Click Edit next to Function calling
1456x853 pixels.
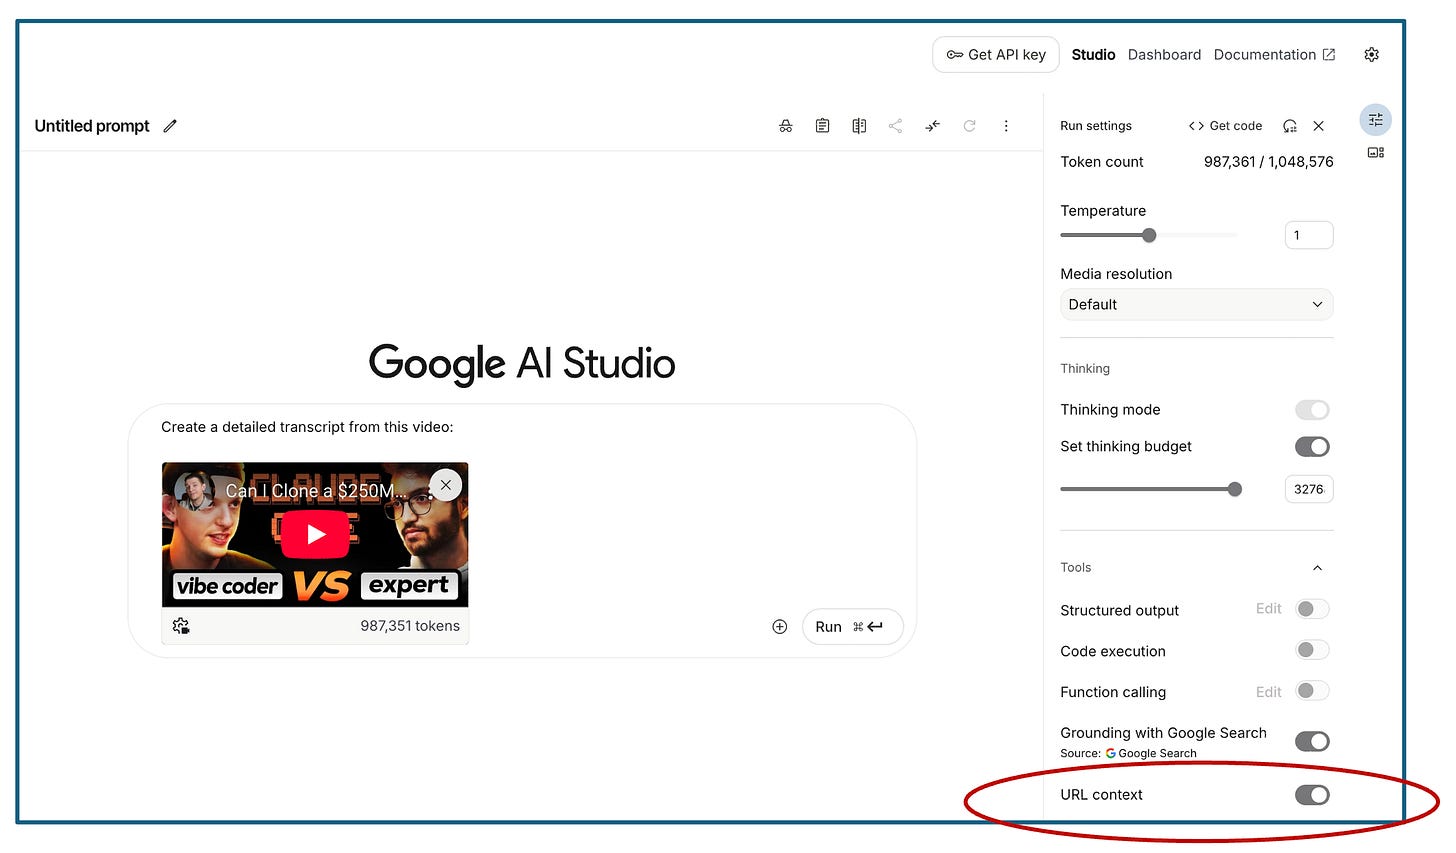(x=1268, y=692)
